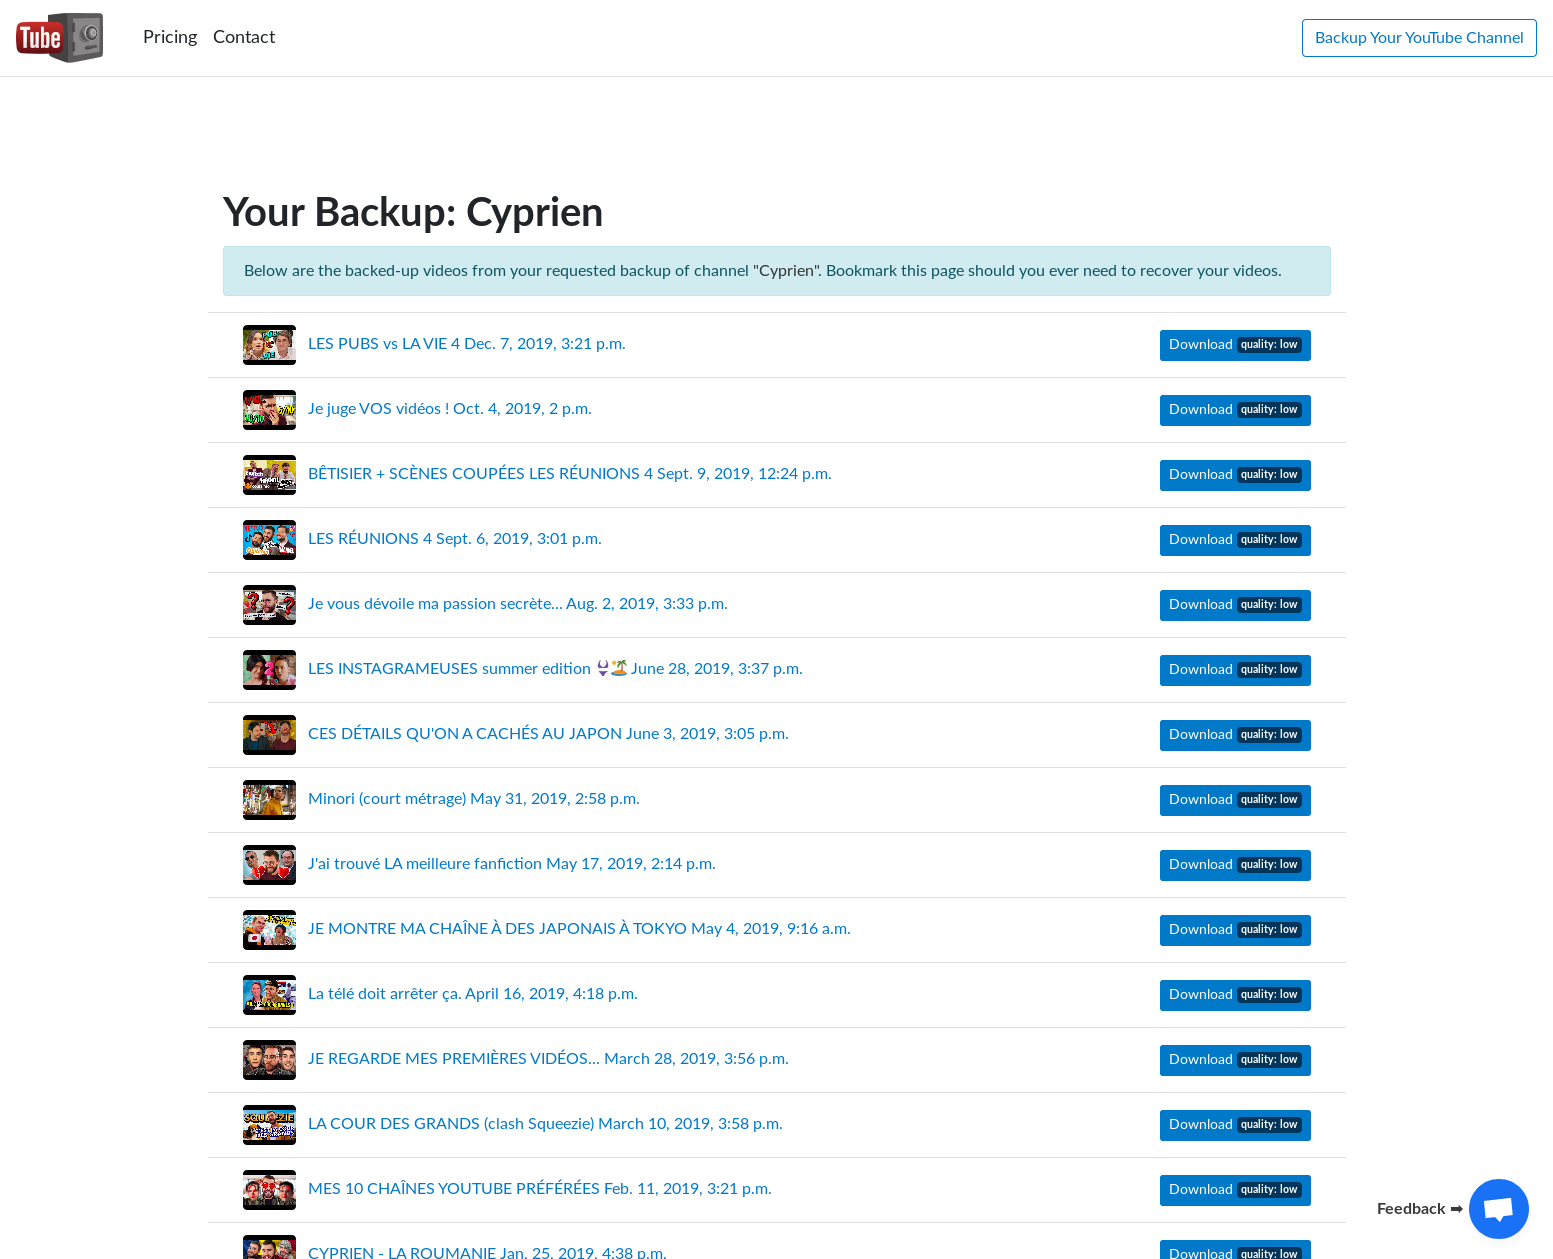Click thumbnail of La télé doit arrêter ça

(269, 995)
